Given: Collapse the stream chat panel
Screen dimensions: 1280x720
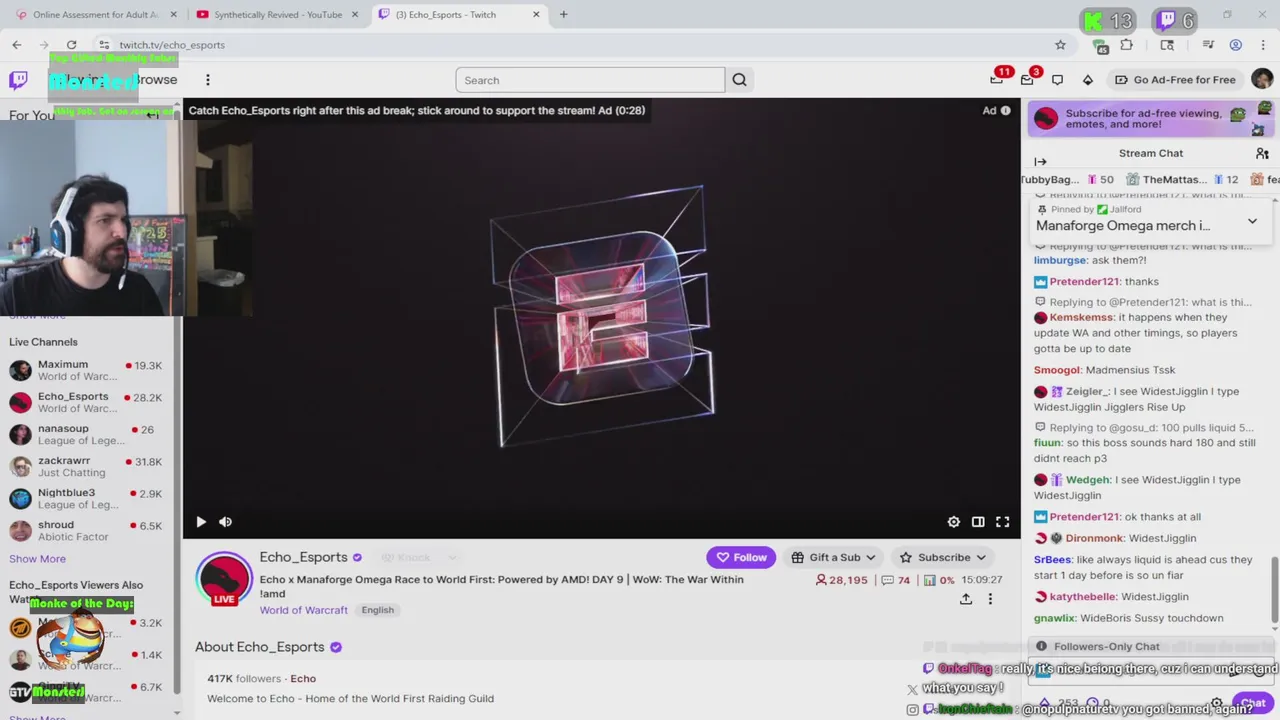Looking at the screenshot, I should pos(1040,161).
